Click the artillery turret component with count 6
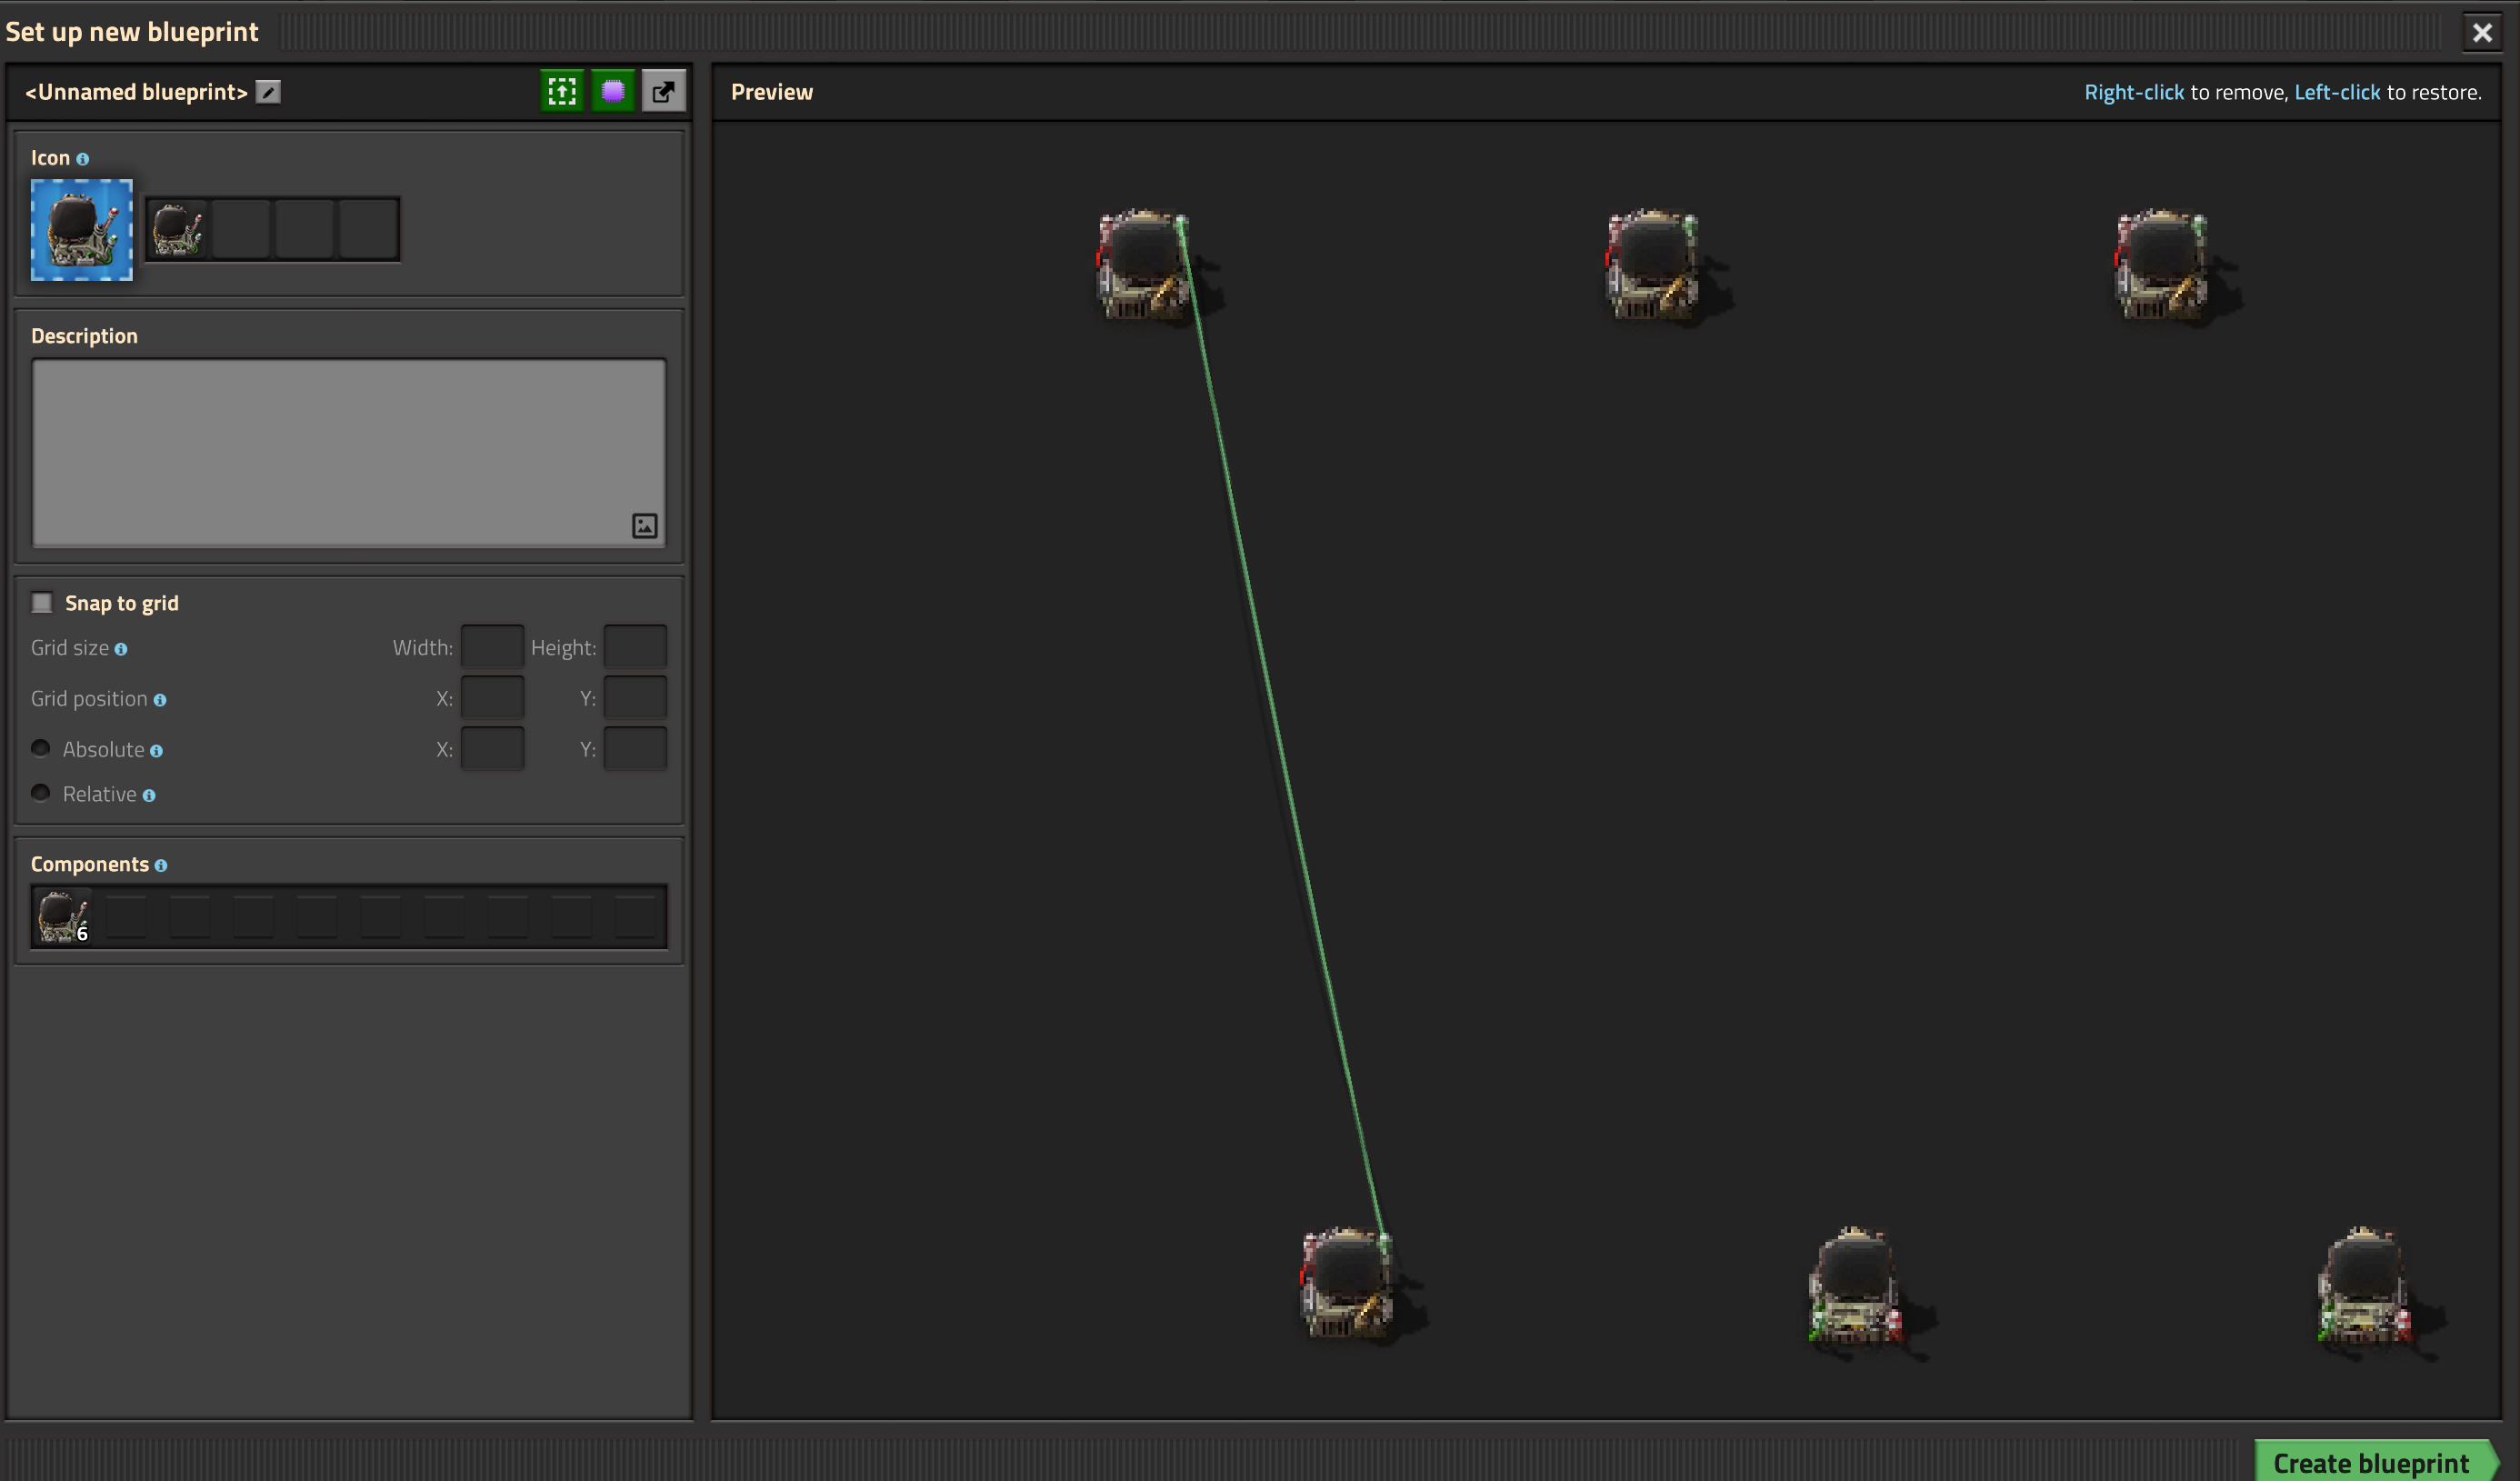The height and width of the screenshot is (1481, 2520). point(63,916)
